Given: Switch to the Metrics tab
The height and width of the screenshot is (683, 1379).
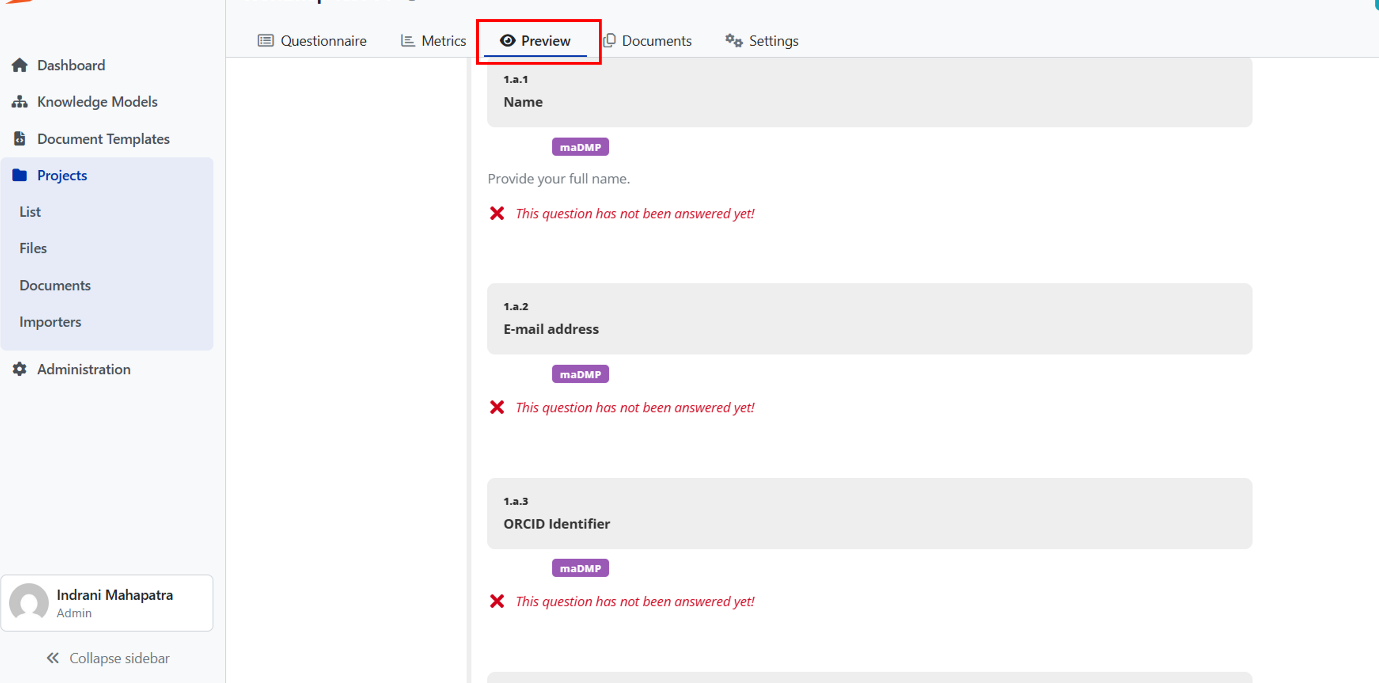Looking at the screenshot, I should tap(433, 41).
